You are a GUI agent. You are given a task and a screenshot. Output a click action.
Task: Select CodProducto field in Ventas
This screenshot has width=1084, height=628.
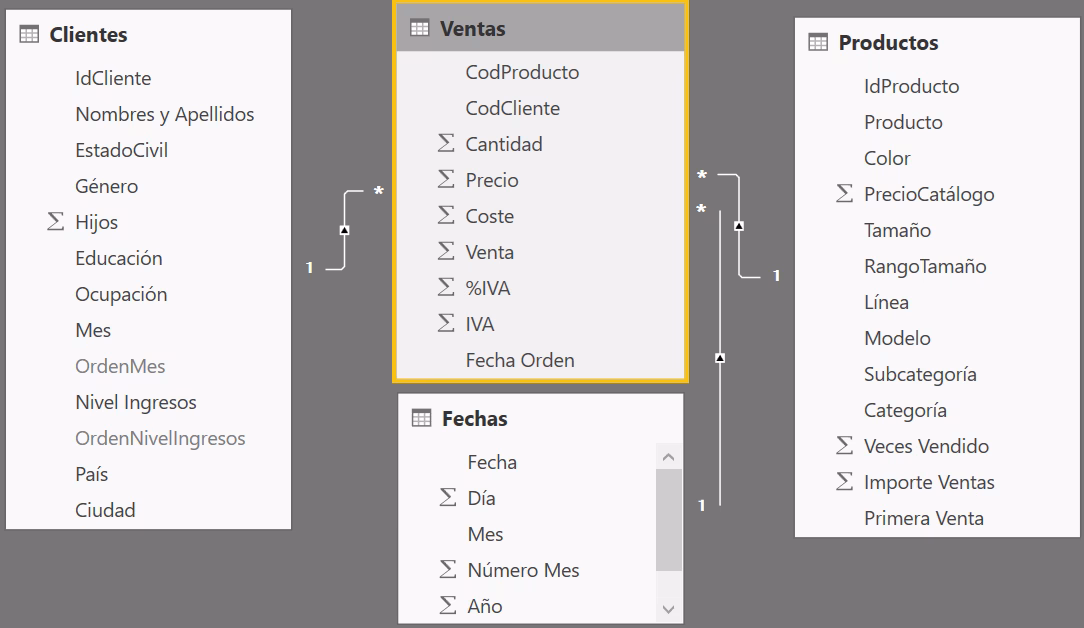[523, 72]
